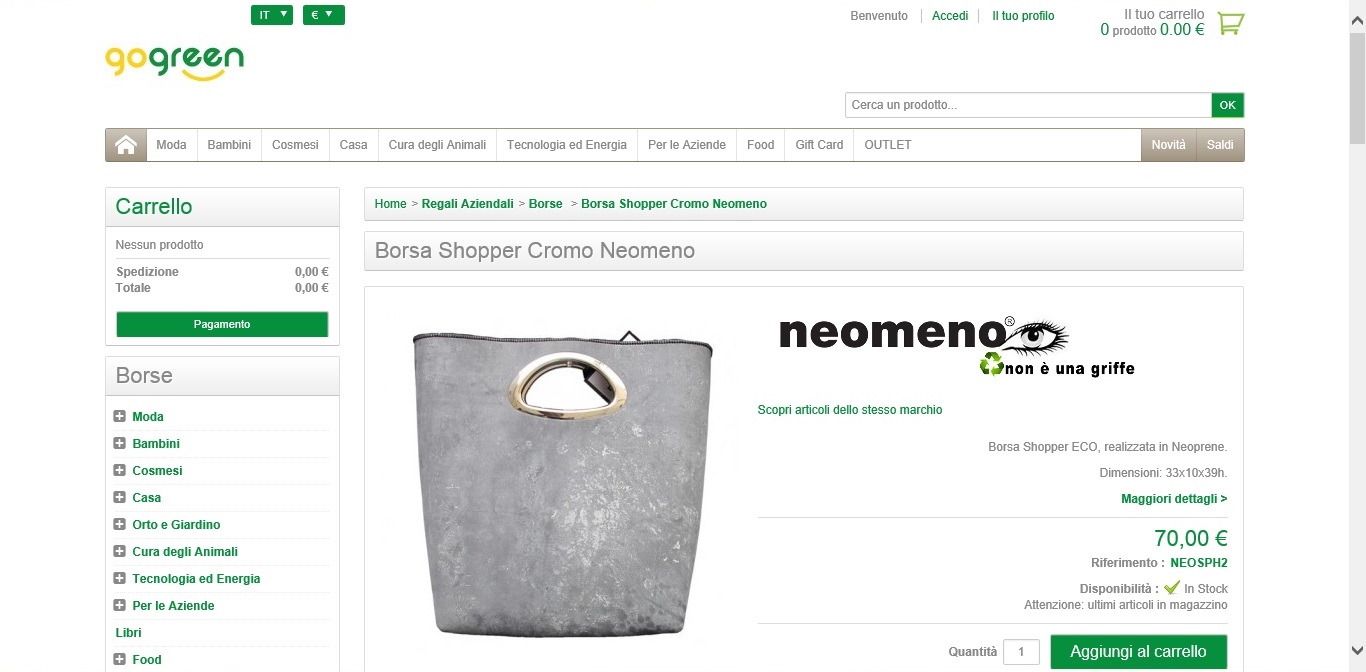Expand Food plus icon in sidebar

[120, 659]
